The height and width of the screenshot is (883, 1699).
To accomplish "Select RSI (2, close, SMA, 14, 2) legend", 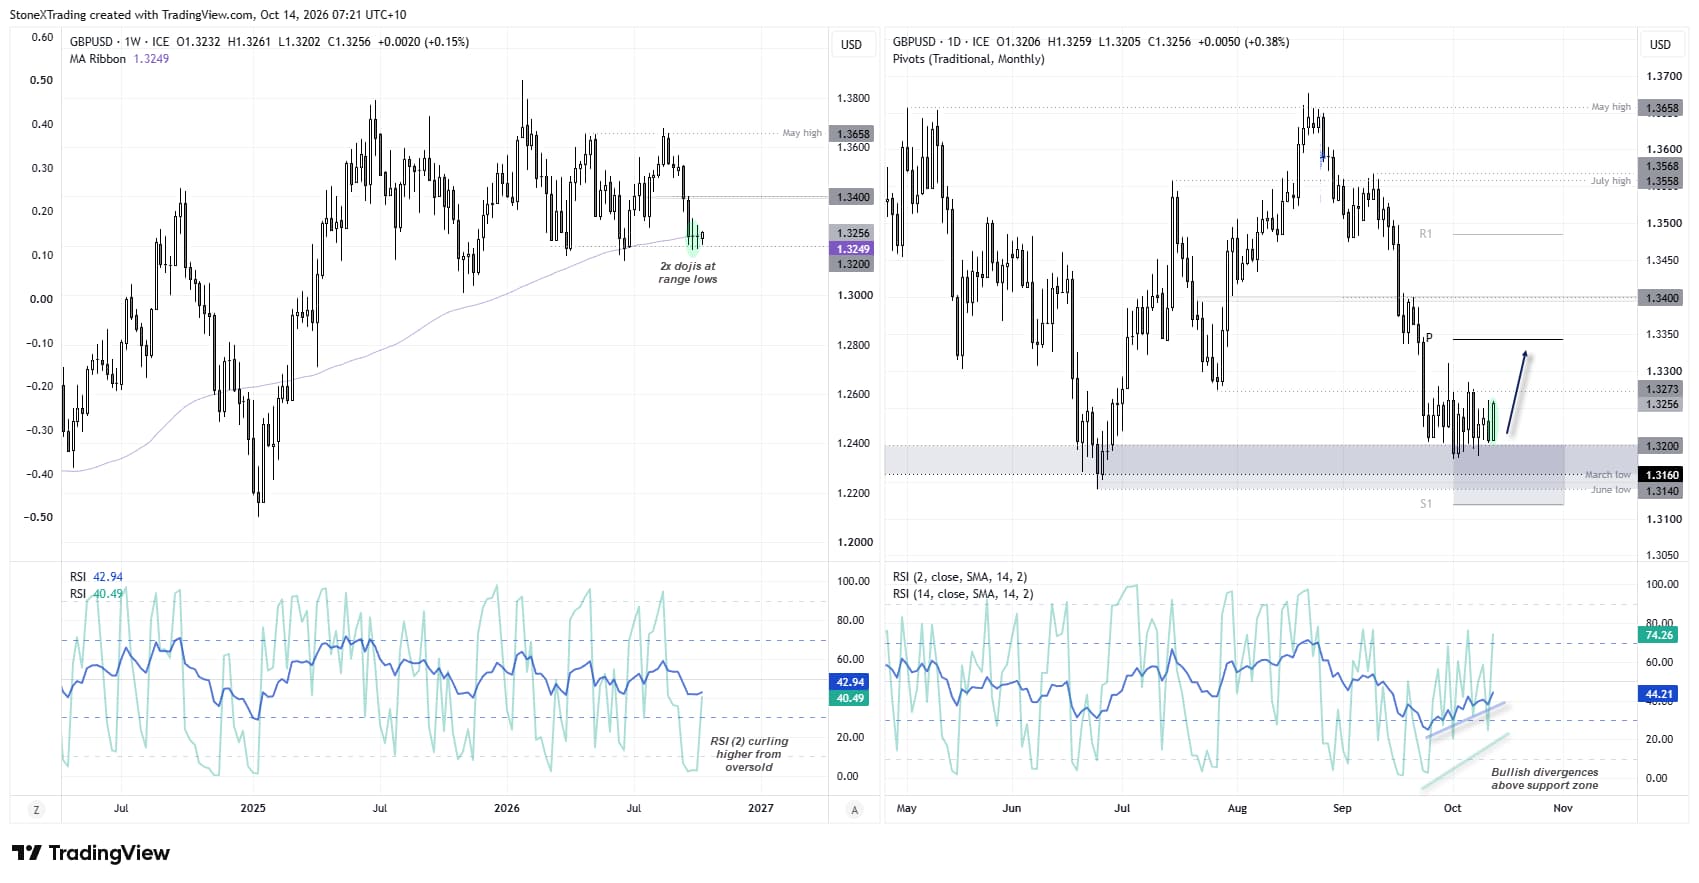I will [x=959, y=577].
